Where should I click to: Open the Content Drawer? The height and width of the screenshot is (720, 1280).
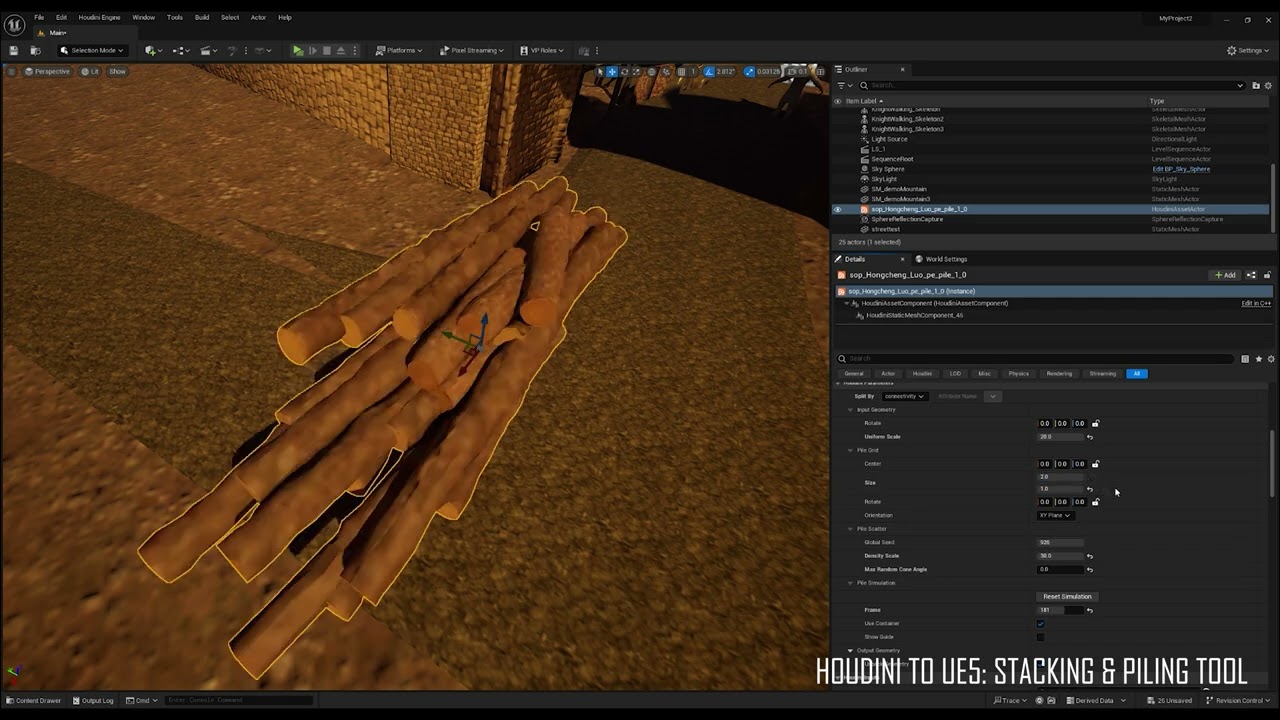[x=33, y=700]
